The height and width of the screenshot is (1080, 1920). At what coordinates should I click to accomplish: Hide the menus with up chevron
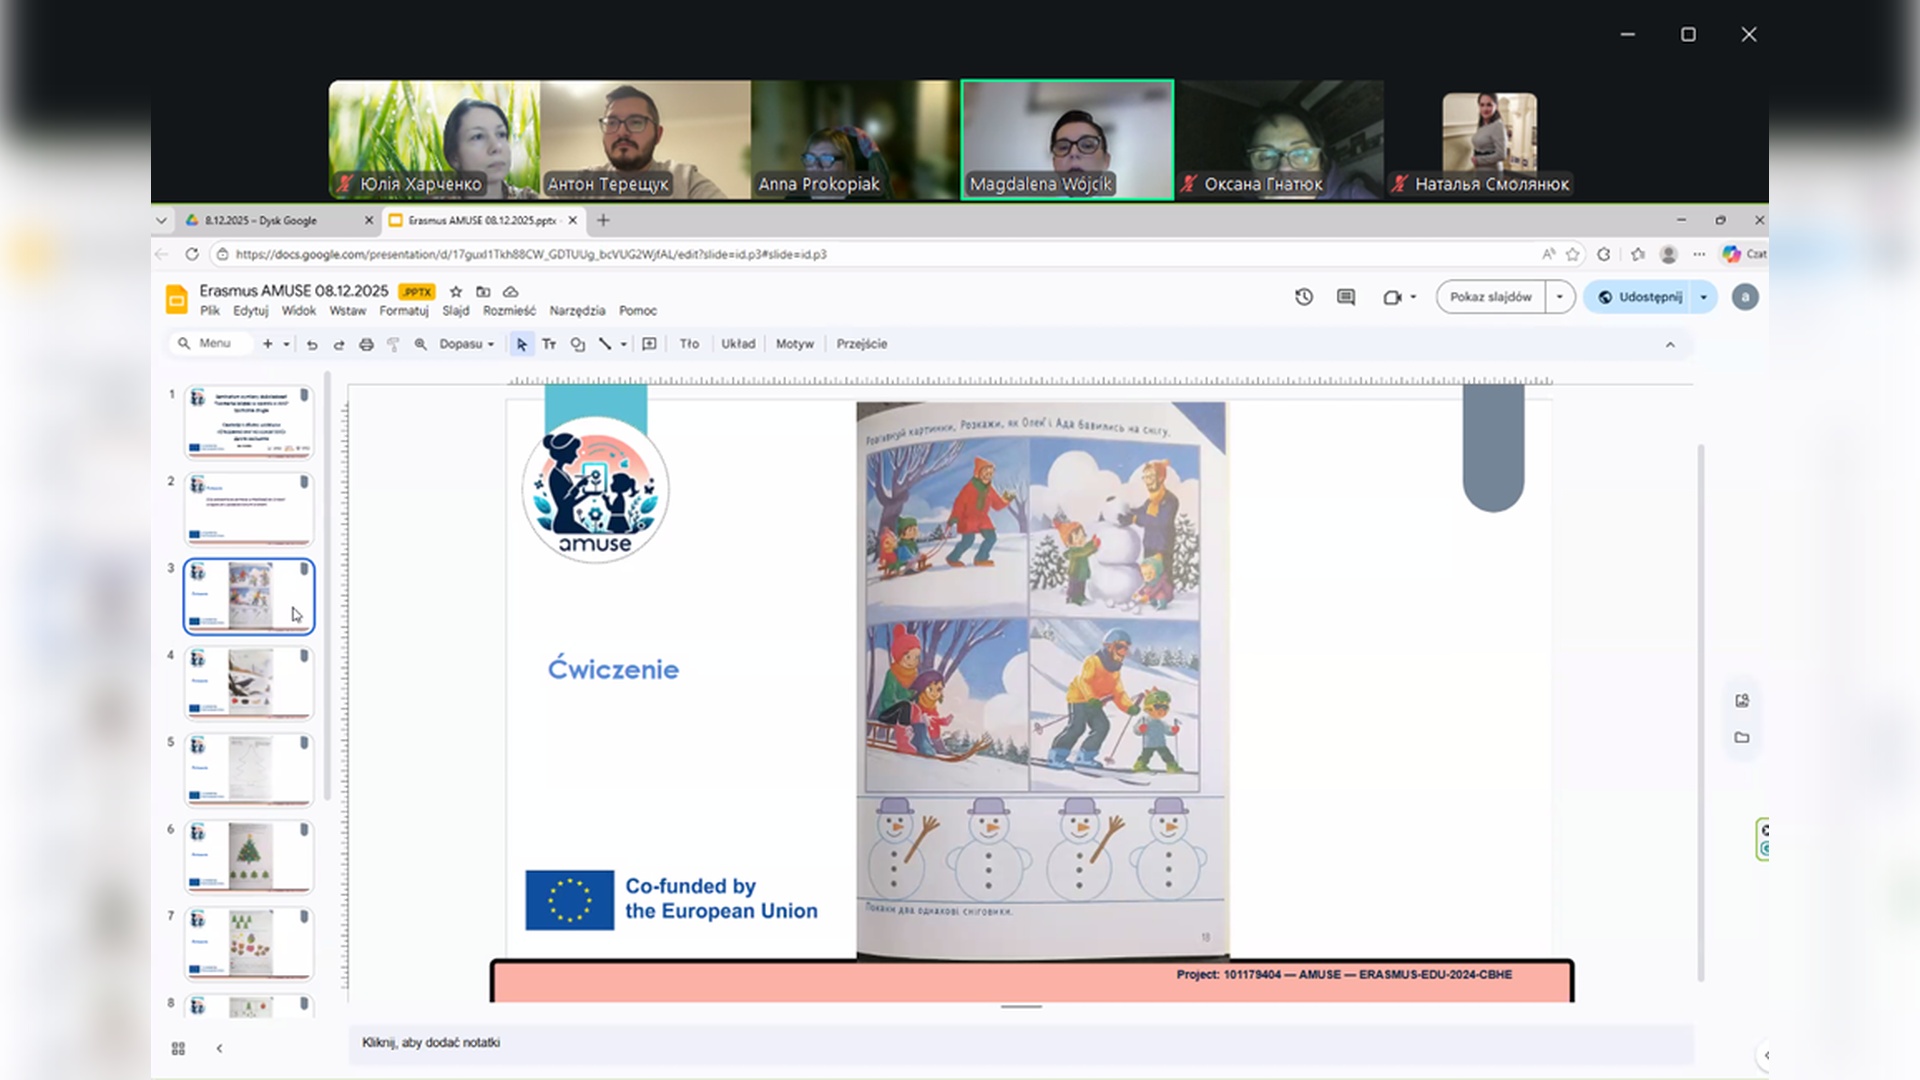(x=1670, y=344)
